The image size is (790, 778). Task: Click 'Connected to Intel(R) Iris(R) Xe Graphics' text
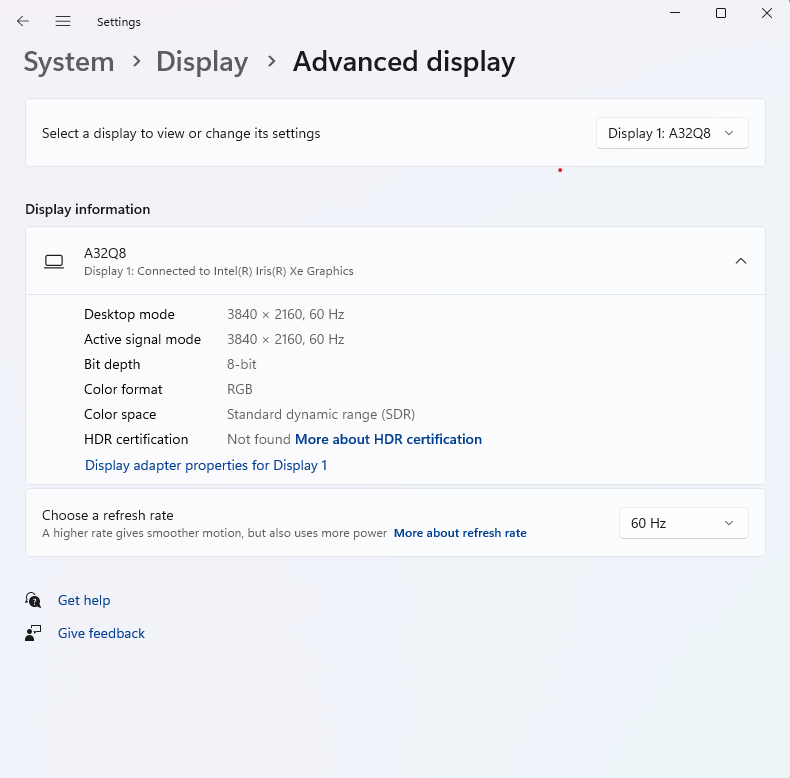coord(245,271)
